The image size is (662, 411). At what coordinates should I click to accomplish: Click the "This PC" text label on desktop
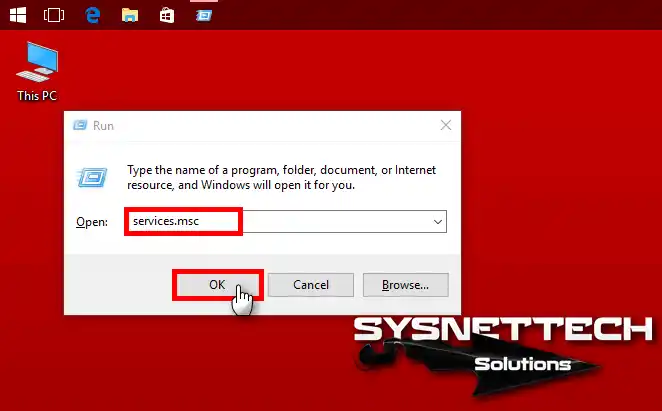coord(37,96)
